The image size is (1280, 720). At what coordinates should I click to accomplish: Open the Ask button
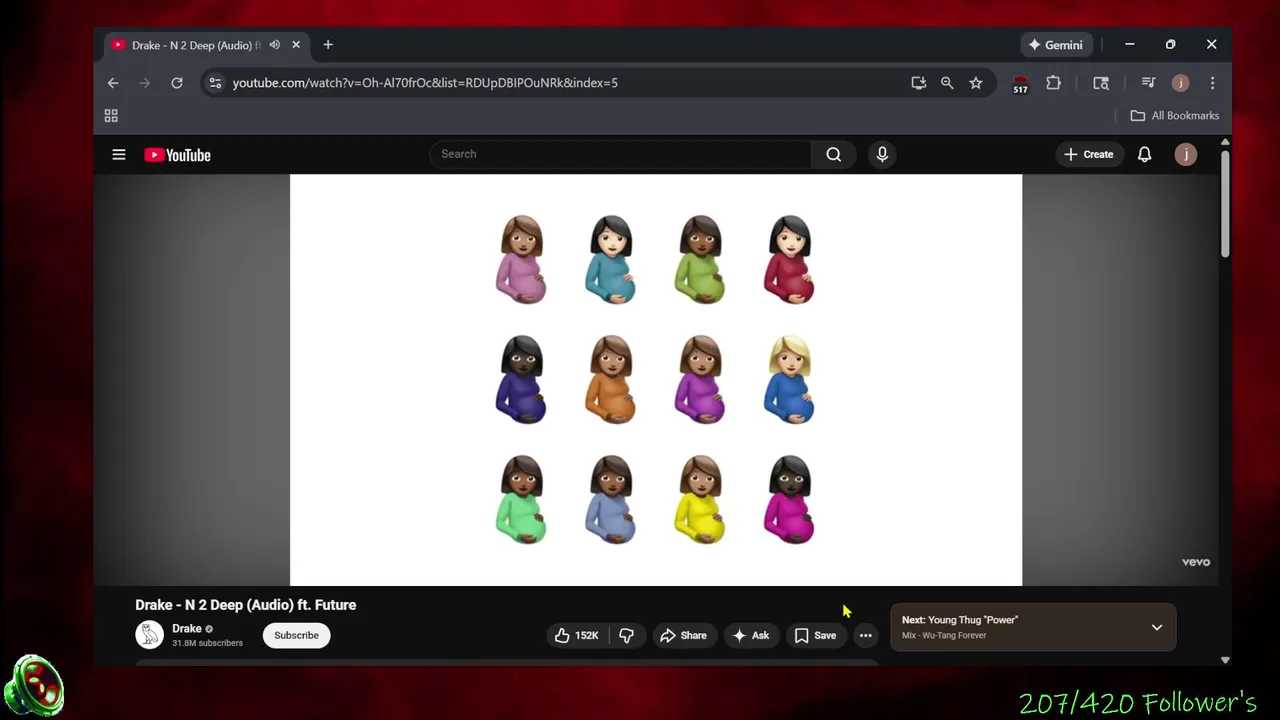click(x=751, y=635)
